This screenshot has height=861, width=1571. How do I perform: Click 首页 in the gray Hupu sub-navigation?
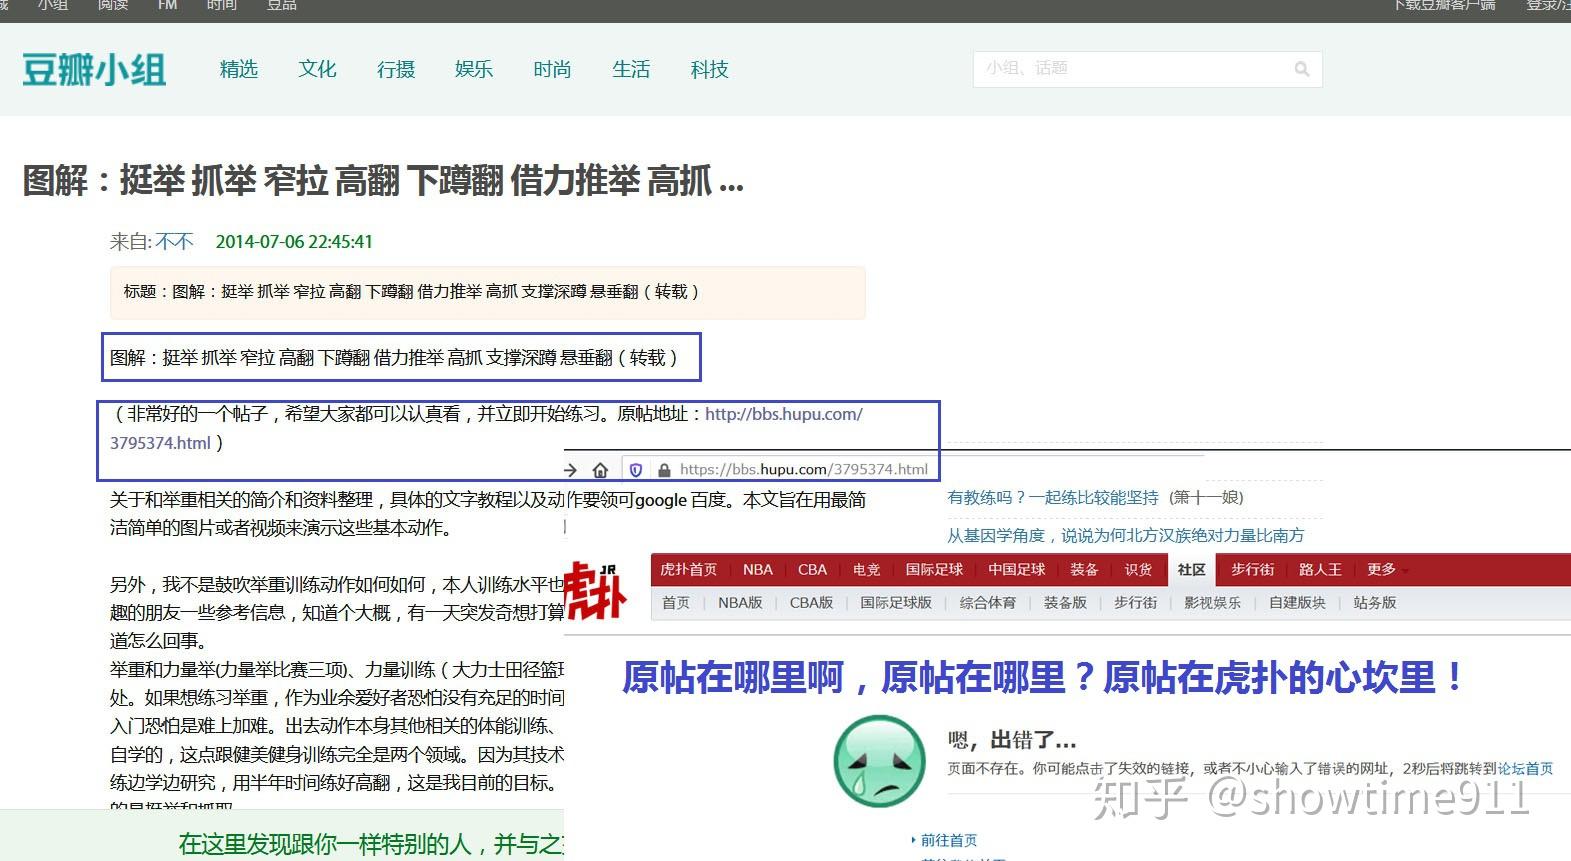coord(676,602)
